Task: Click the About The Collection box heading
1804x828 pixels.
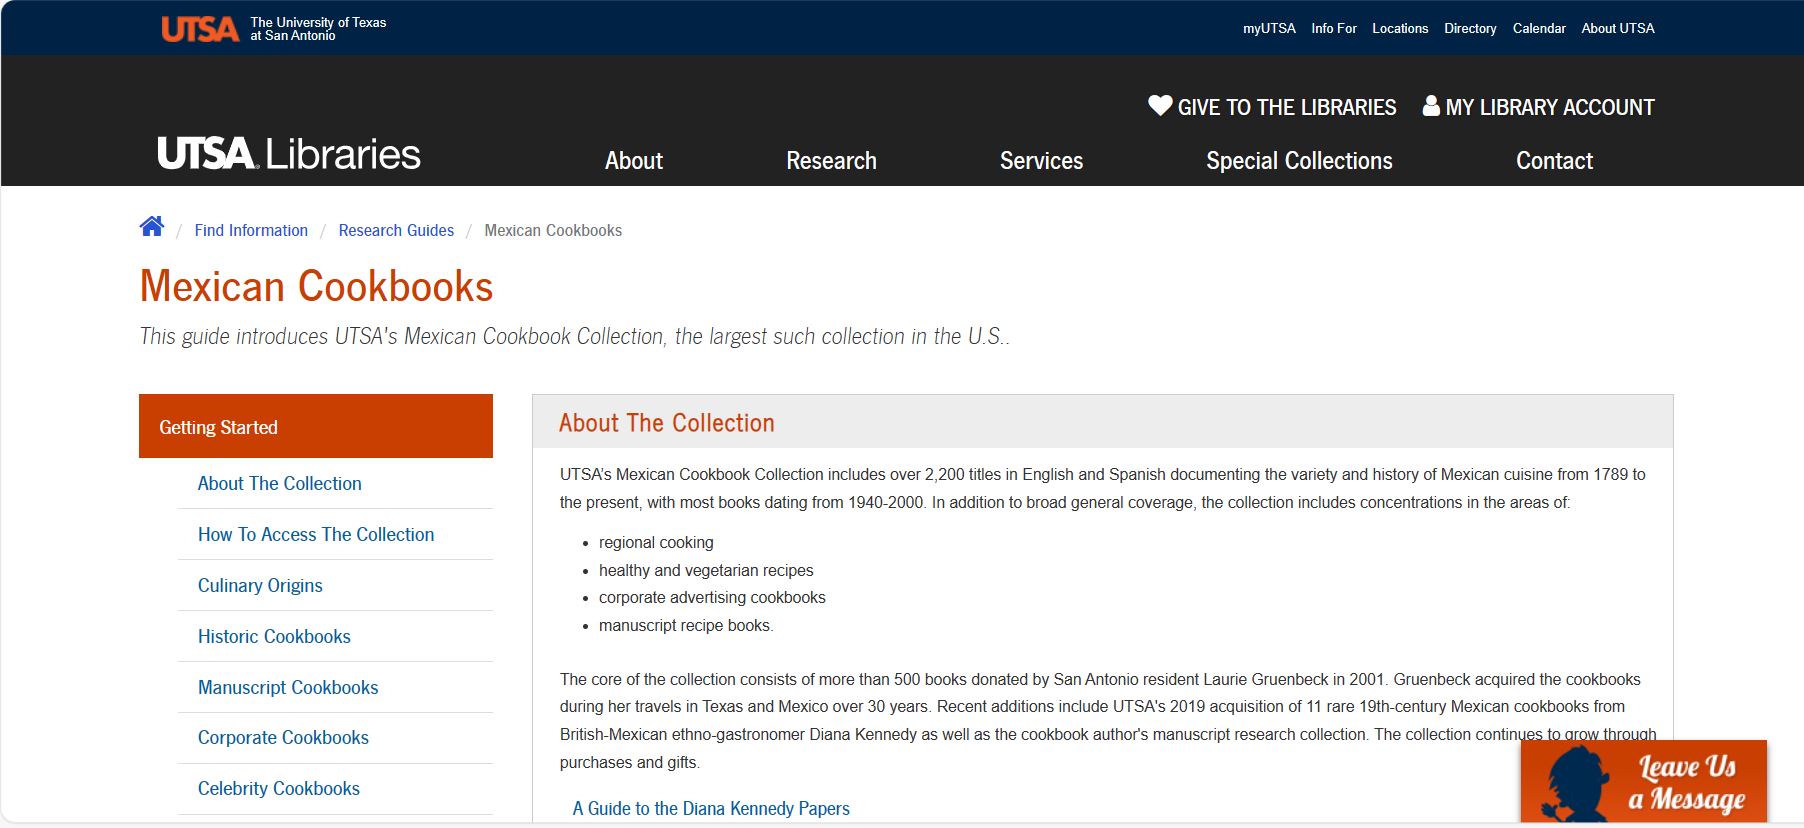Action: (667, 423)
